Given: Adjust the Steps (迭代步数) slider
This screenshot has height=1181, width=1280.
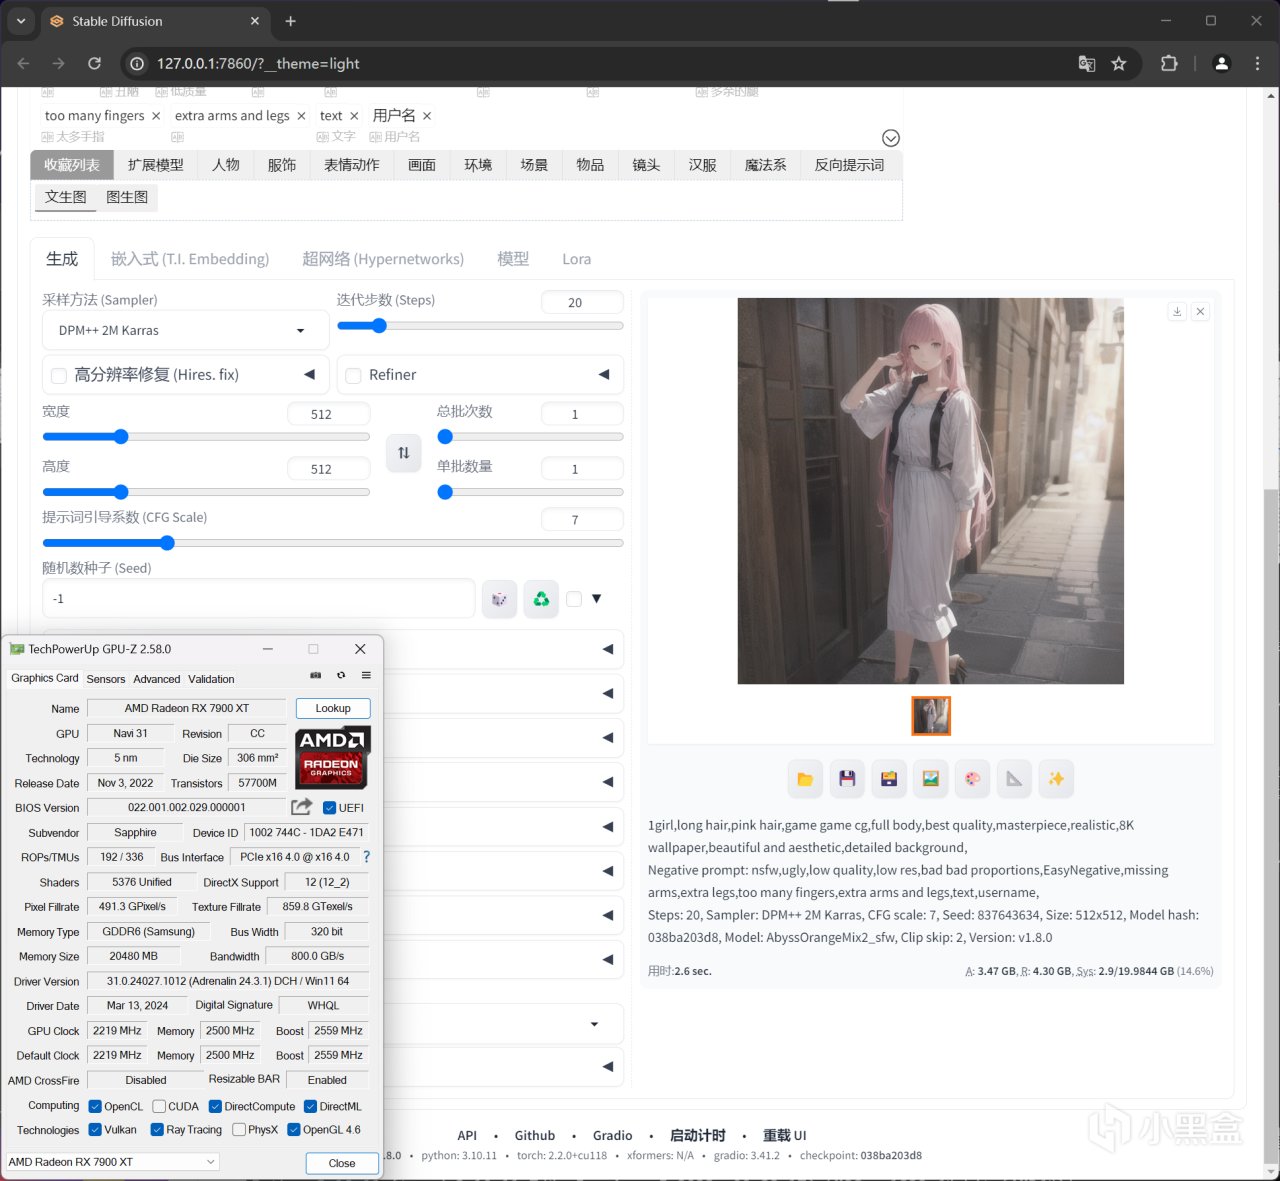Looking at the screenshot, I should [480, 325].
